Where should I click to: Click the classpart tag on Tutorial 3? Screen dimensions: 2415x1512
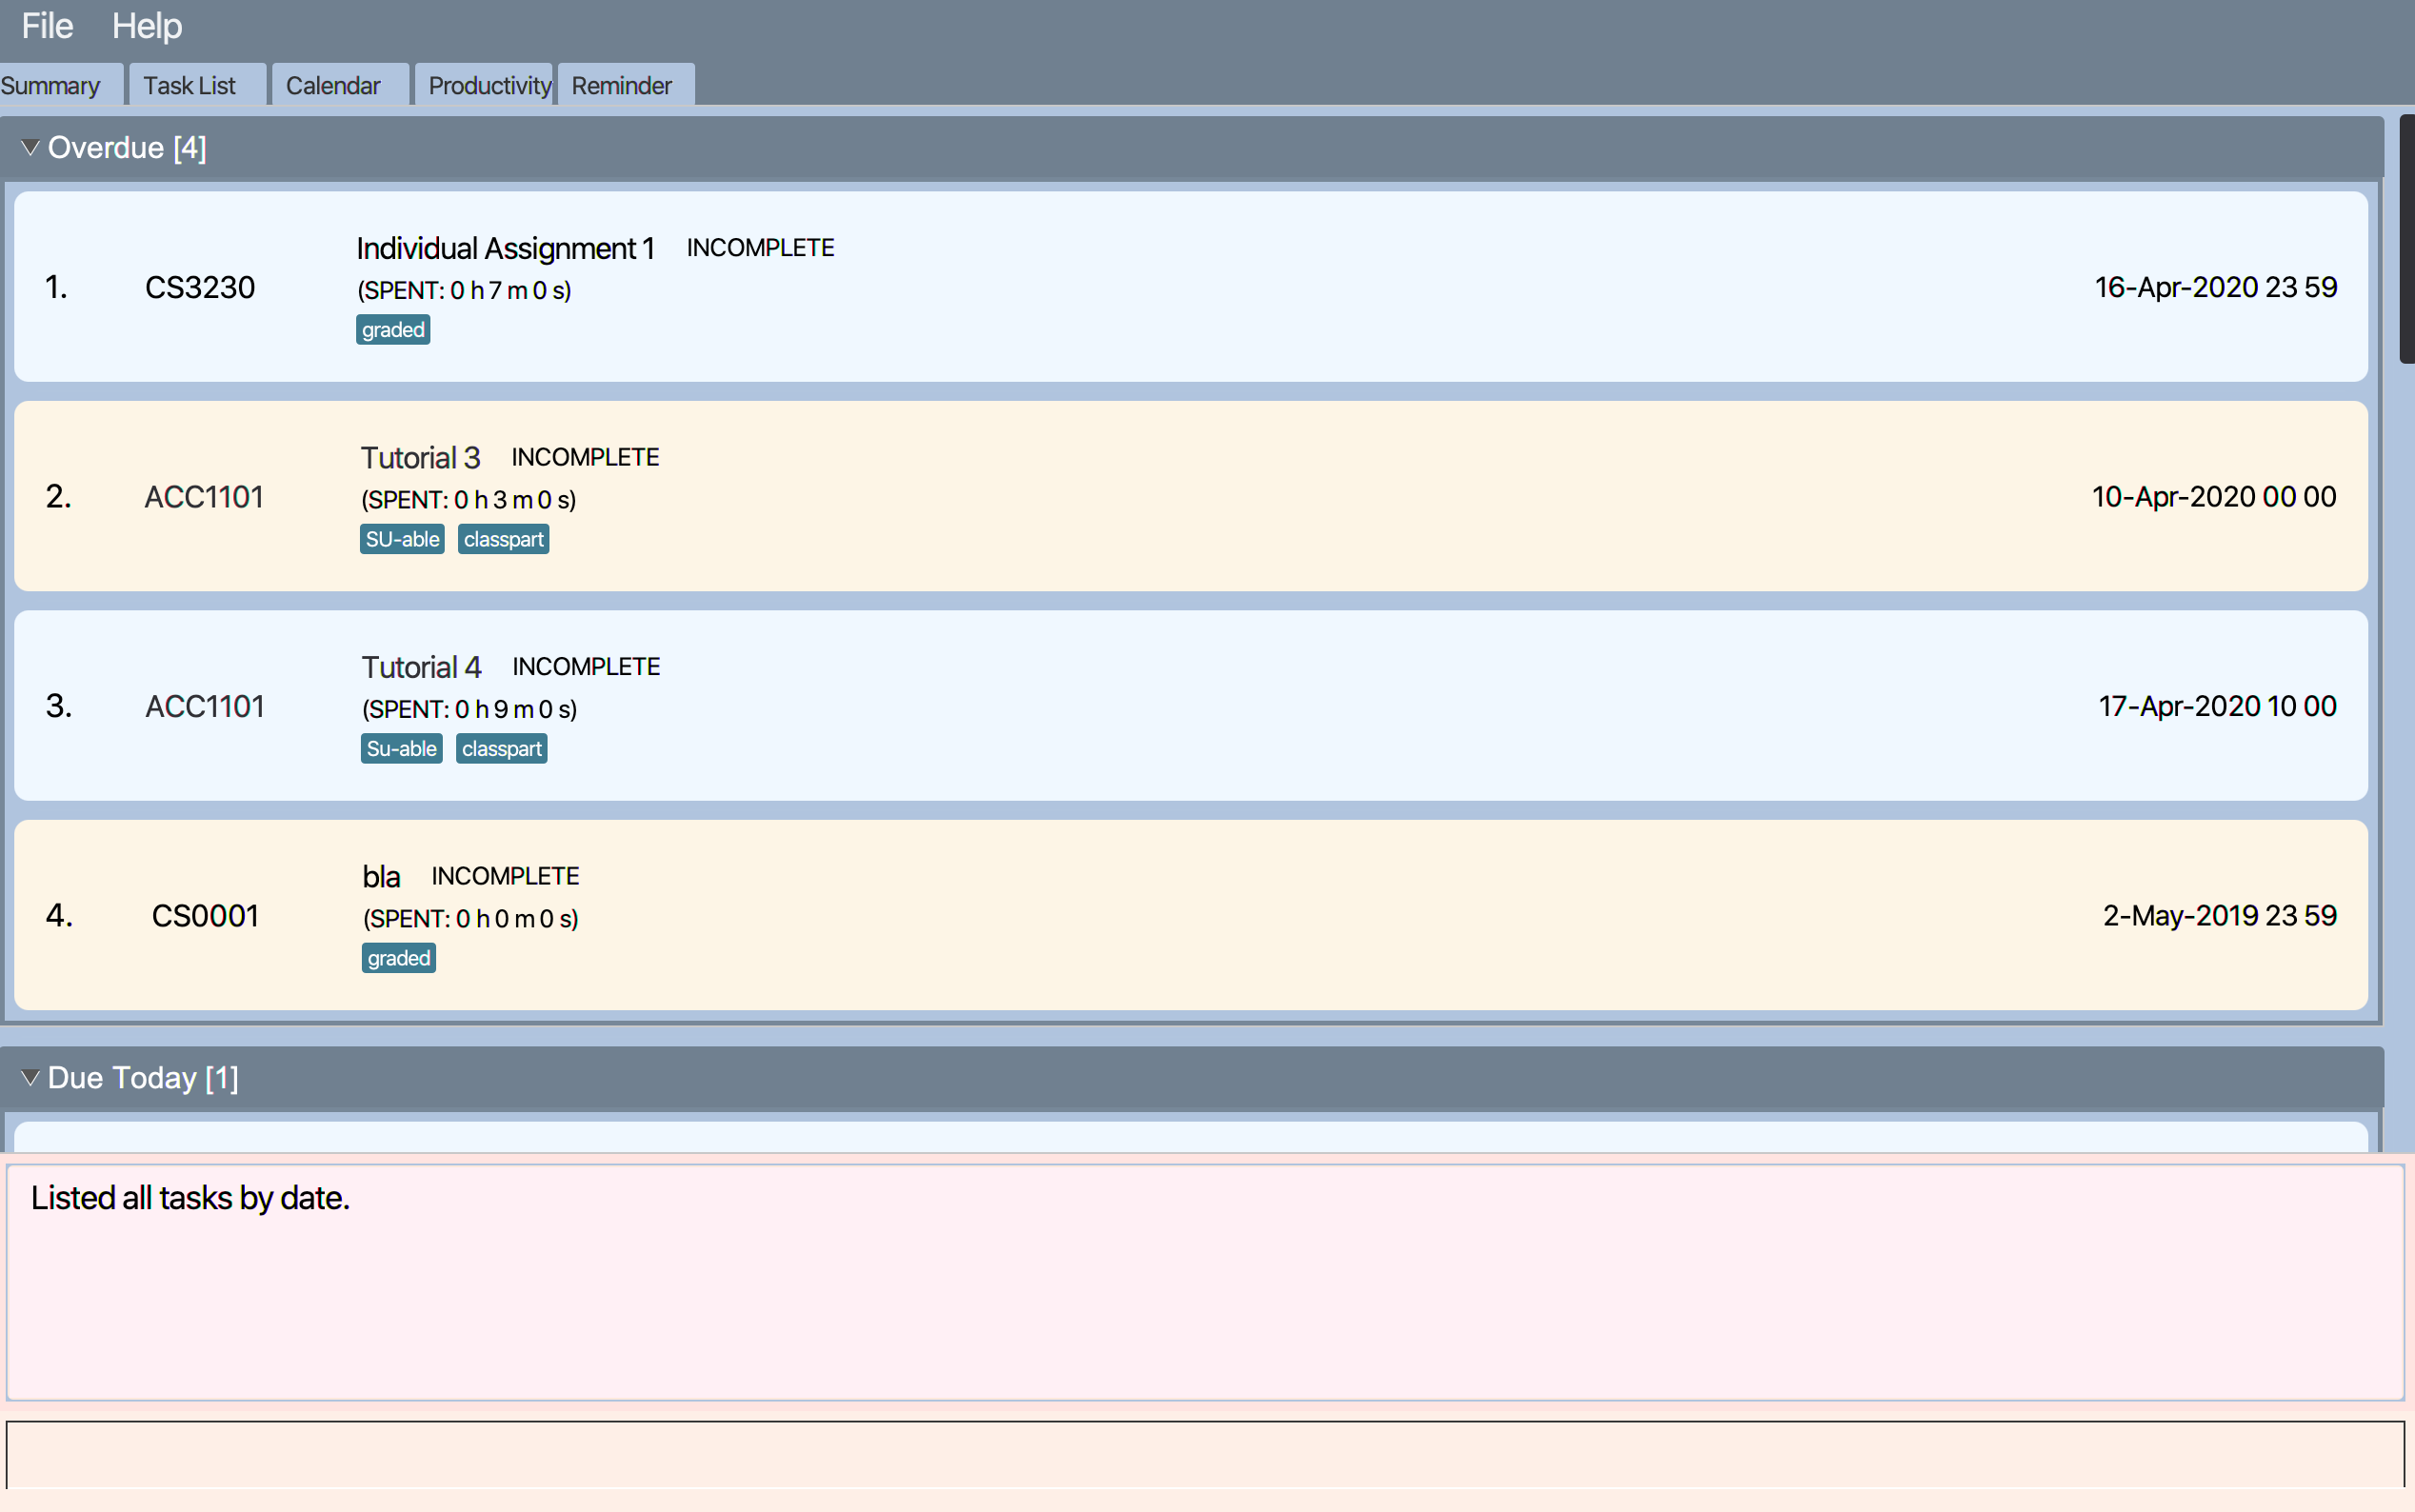504,540
